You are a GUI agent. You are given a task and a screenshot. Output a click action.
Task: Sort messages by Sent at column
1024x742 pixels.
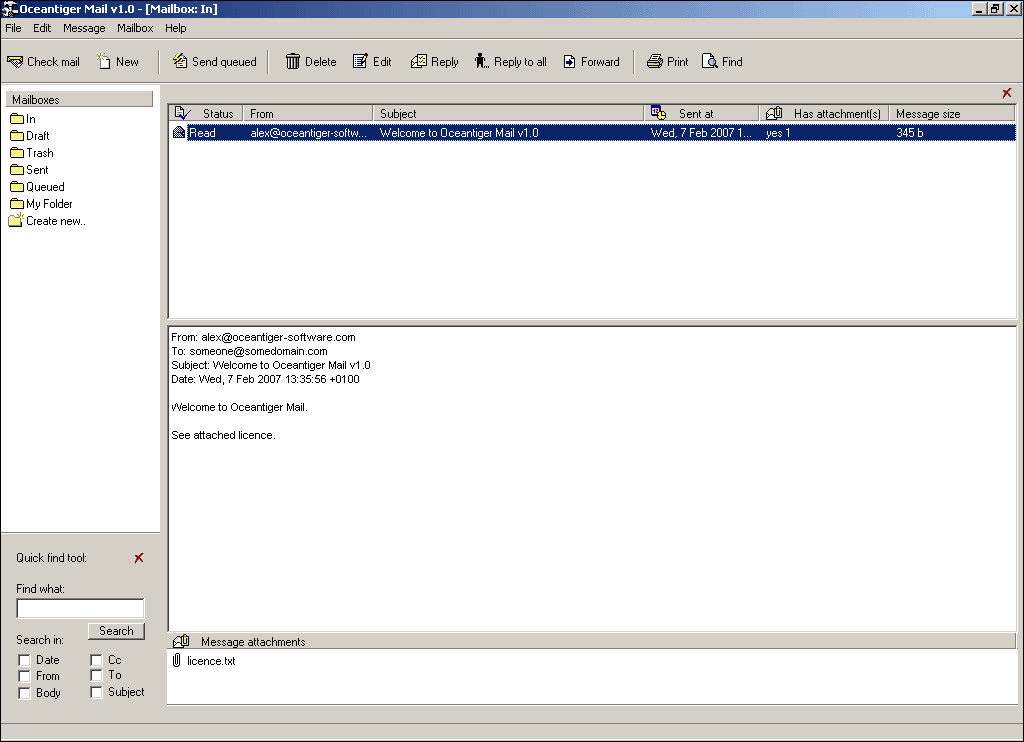point(701,114)
